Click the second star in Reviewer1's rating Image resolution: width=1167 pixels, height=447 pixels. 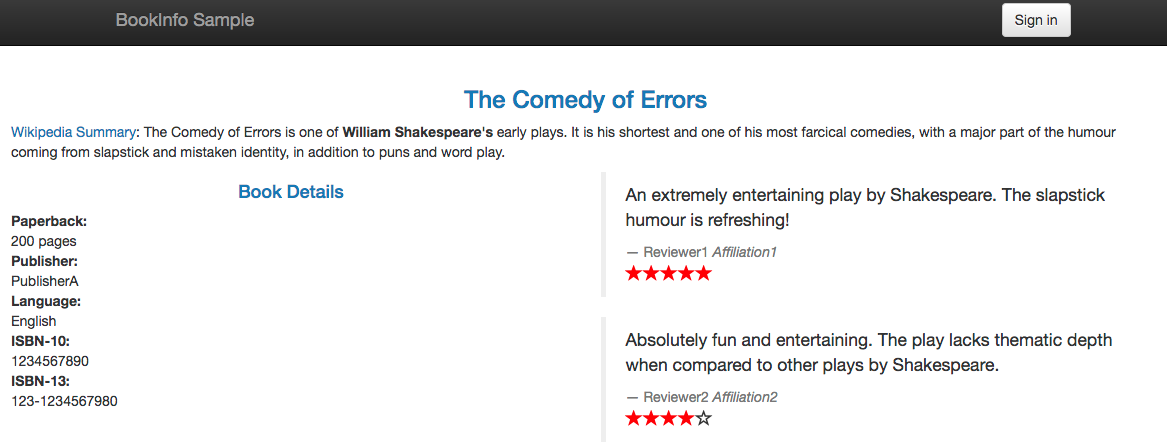click(x=651, y=273)
